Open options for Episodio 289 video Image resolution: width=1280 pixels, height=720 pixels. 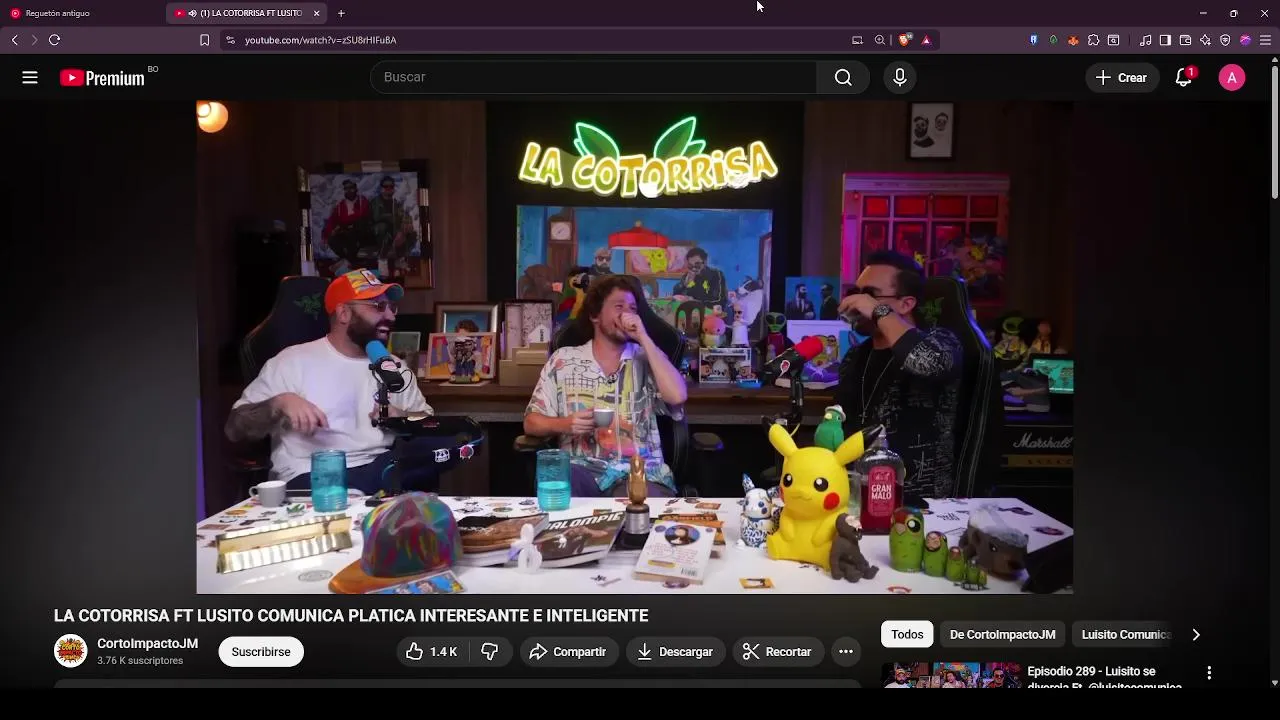(1209, 673)
